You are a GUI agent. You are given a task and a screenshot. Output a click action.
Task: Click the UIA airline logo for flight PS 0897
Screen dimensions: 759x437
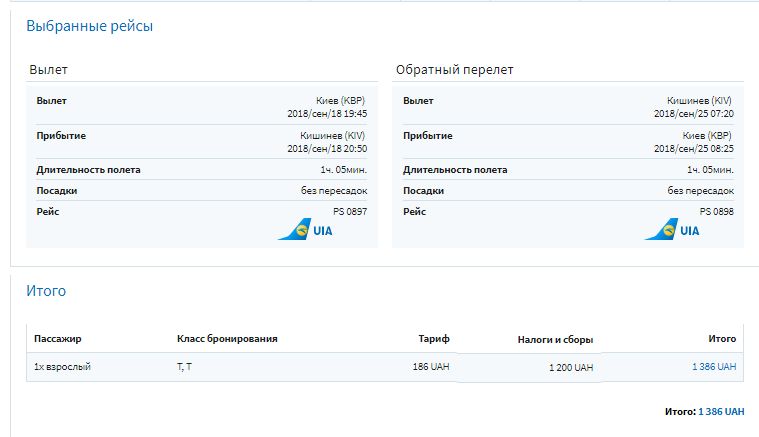[x=305, y=230]
